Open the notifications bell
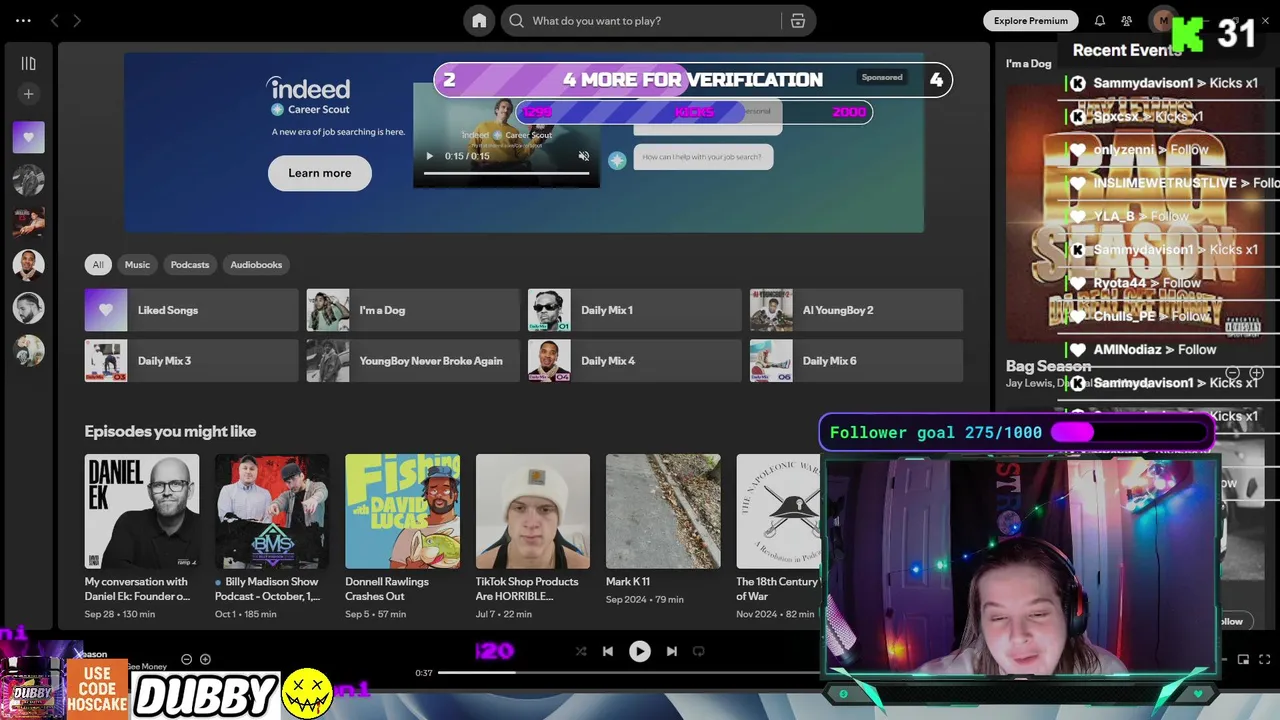Viewport: 1280px width, 720px height. (1100, 20)
